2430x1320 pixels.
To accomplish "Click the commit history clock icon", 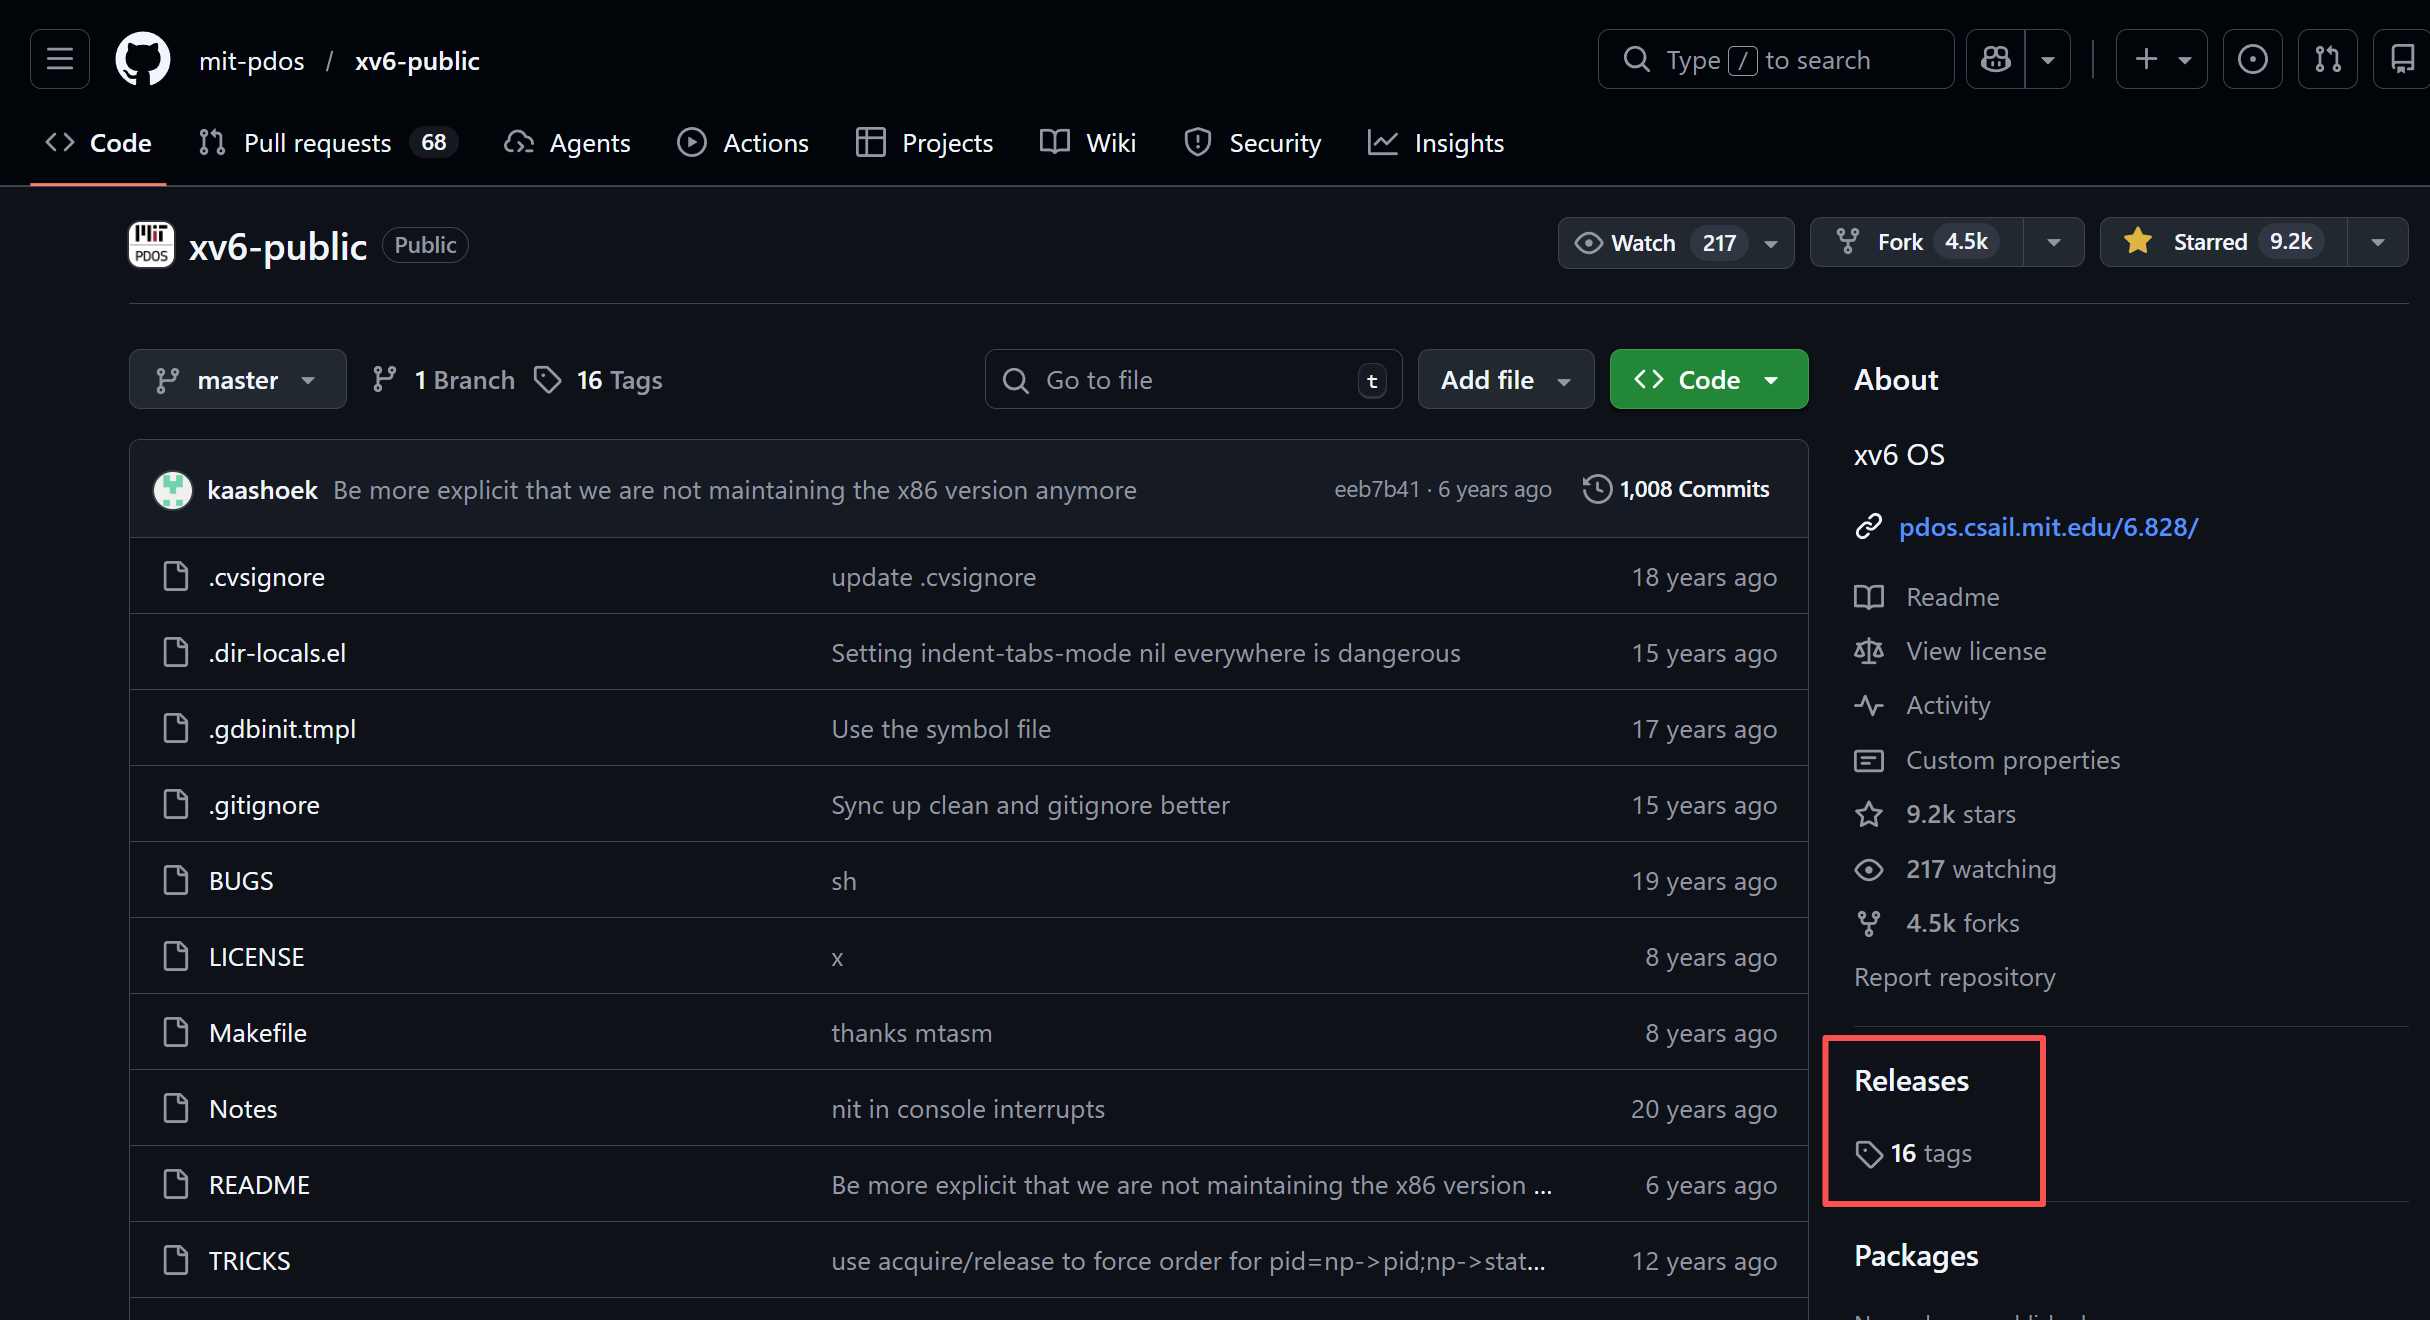I will [x=1597, y=489].
